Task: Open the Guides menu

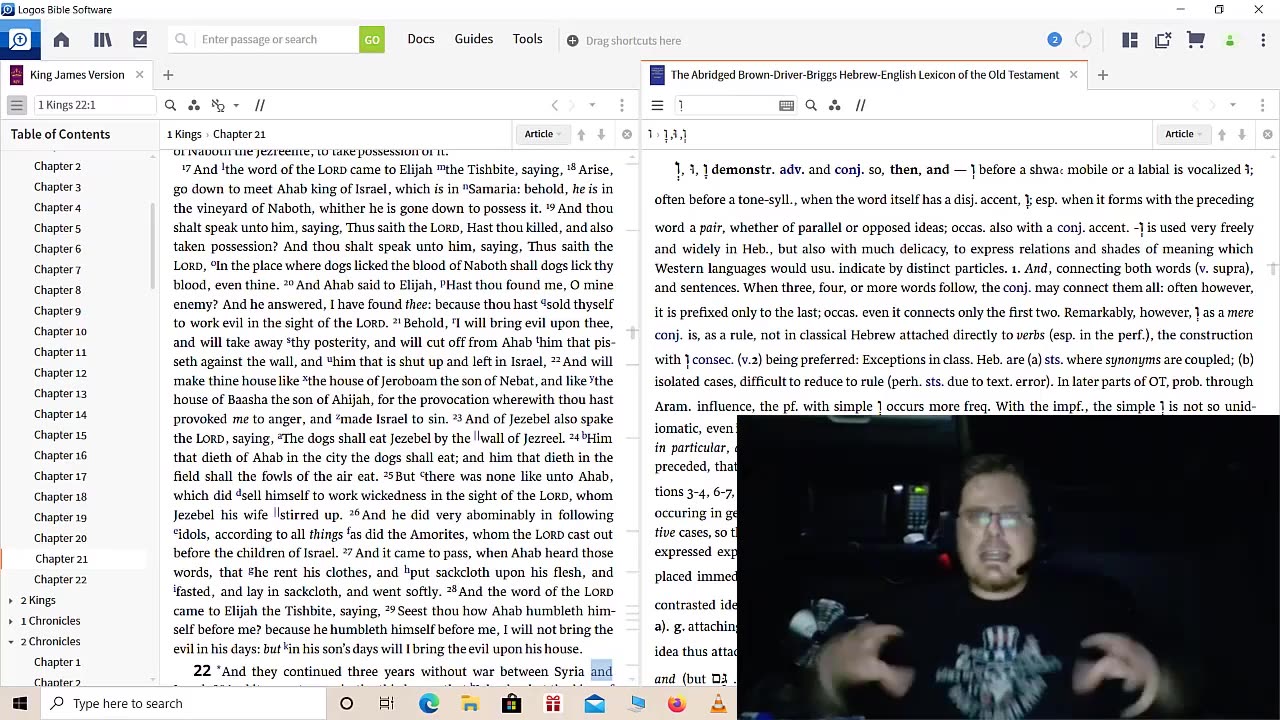Action: [x=474, y=39]
